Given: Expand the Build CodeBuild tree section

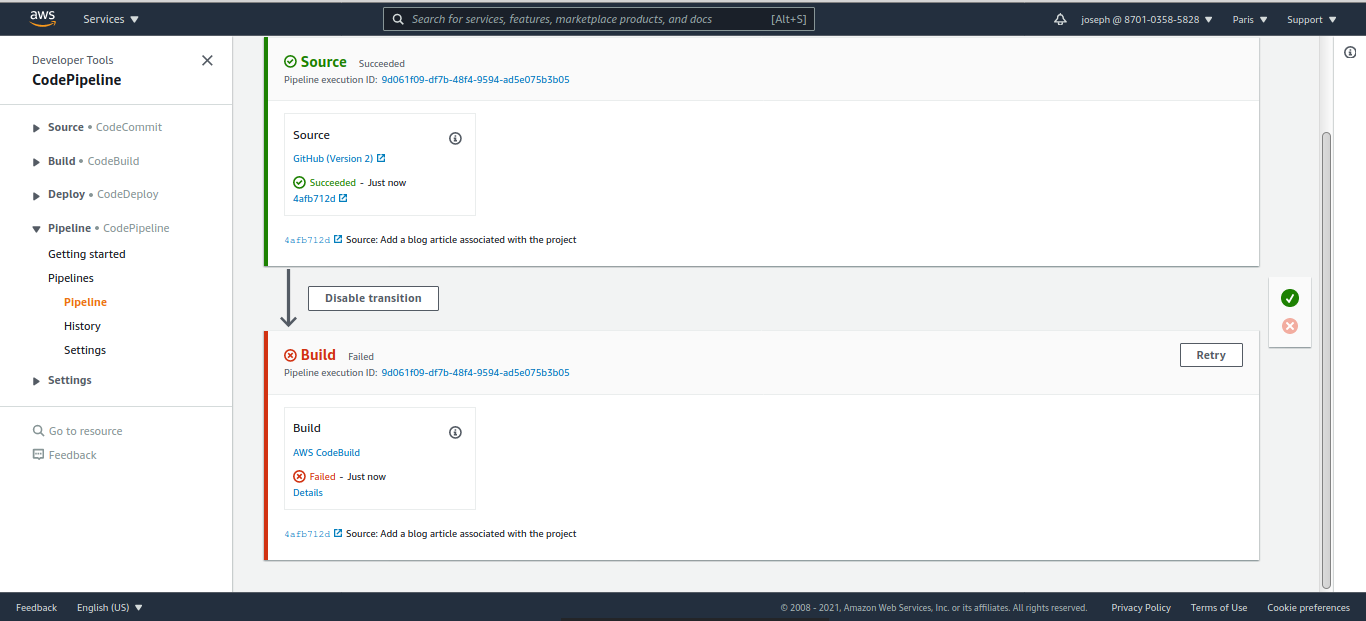Looking at the screenshot, I should pyautogui.click(x=37, y=162).
